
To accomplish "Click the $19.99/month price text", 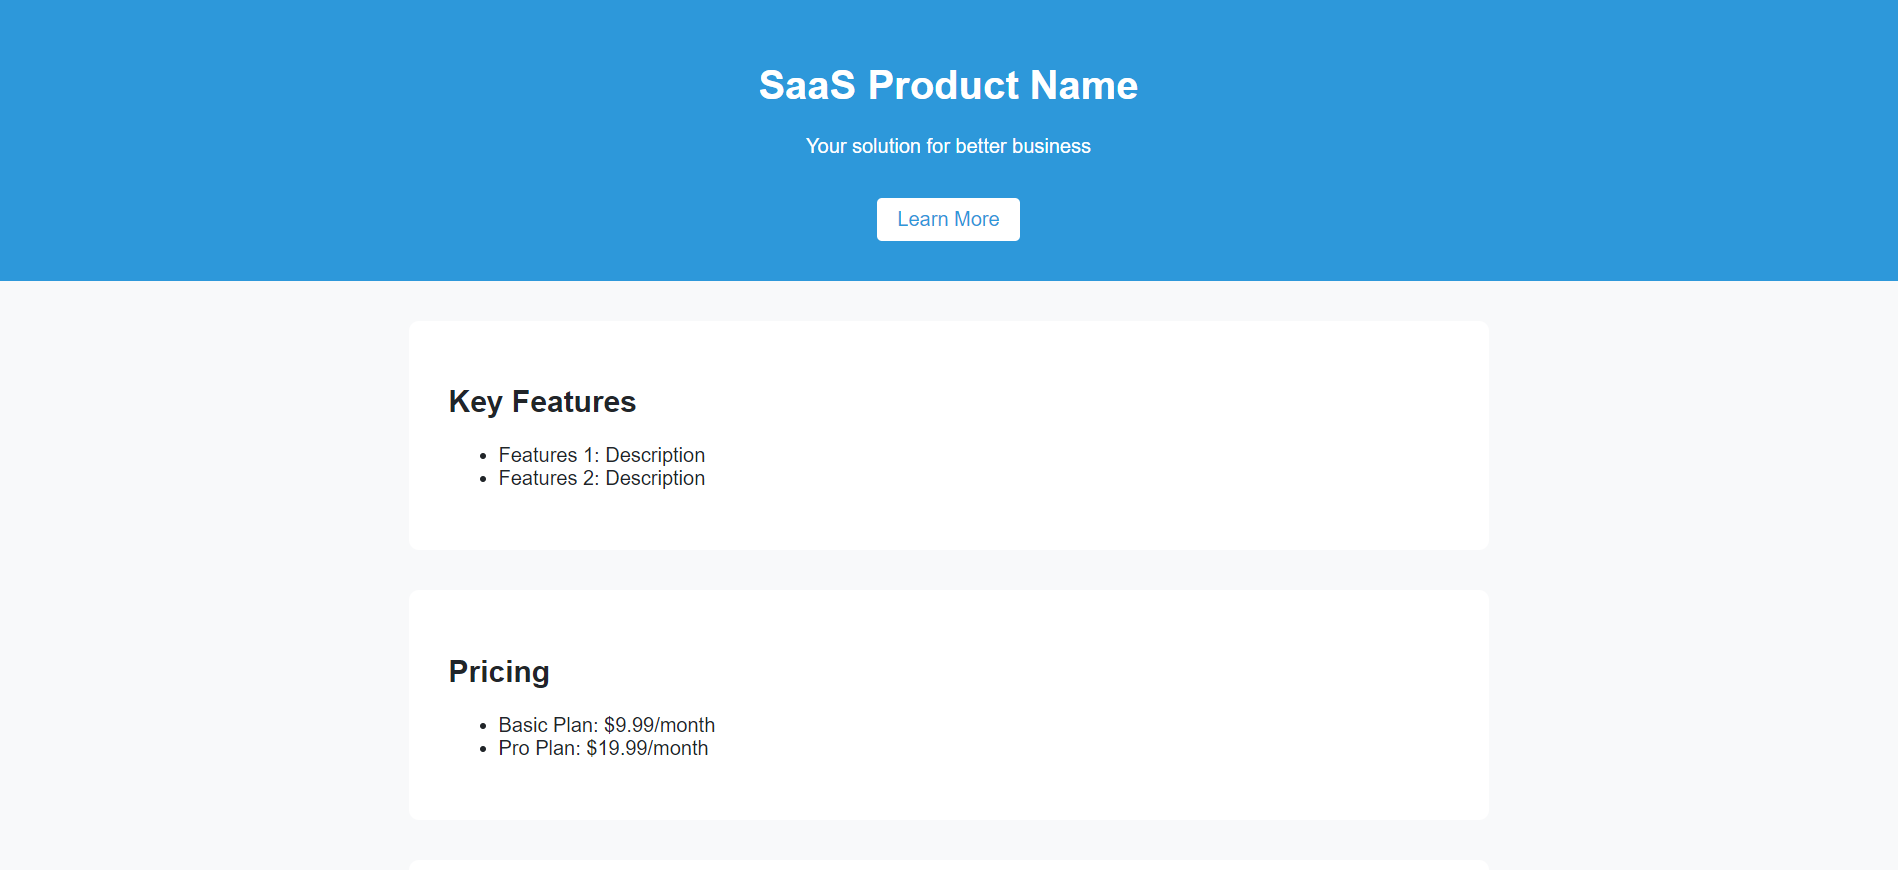I will (x=647, y=748).
